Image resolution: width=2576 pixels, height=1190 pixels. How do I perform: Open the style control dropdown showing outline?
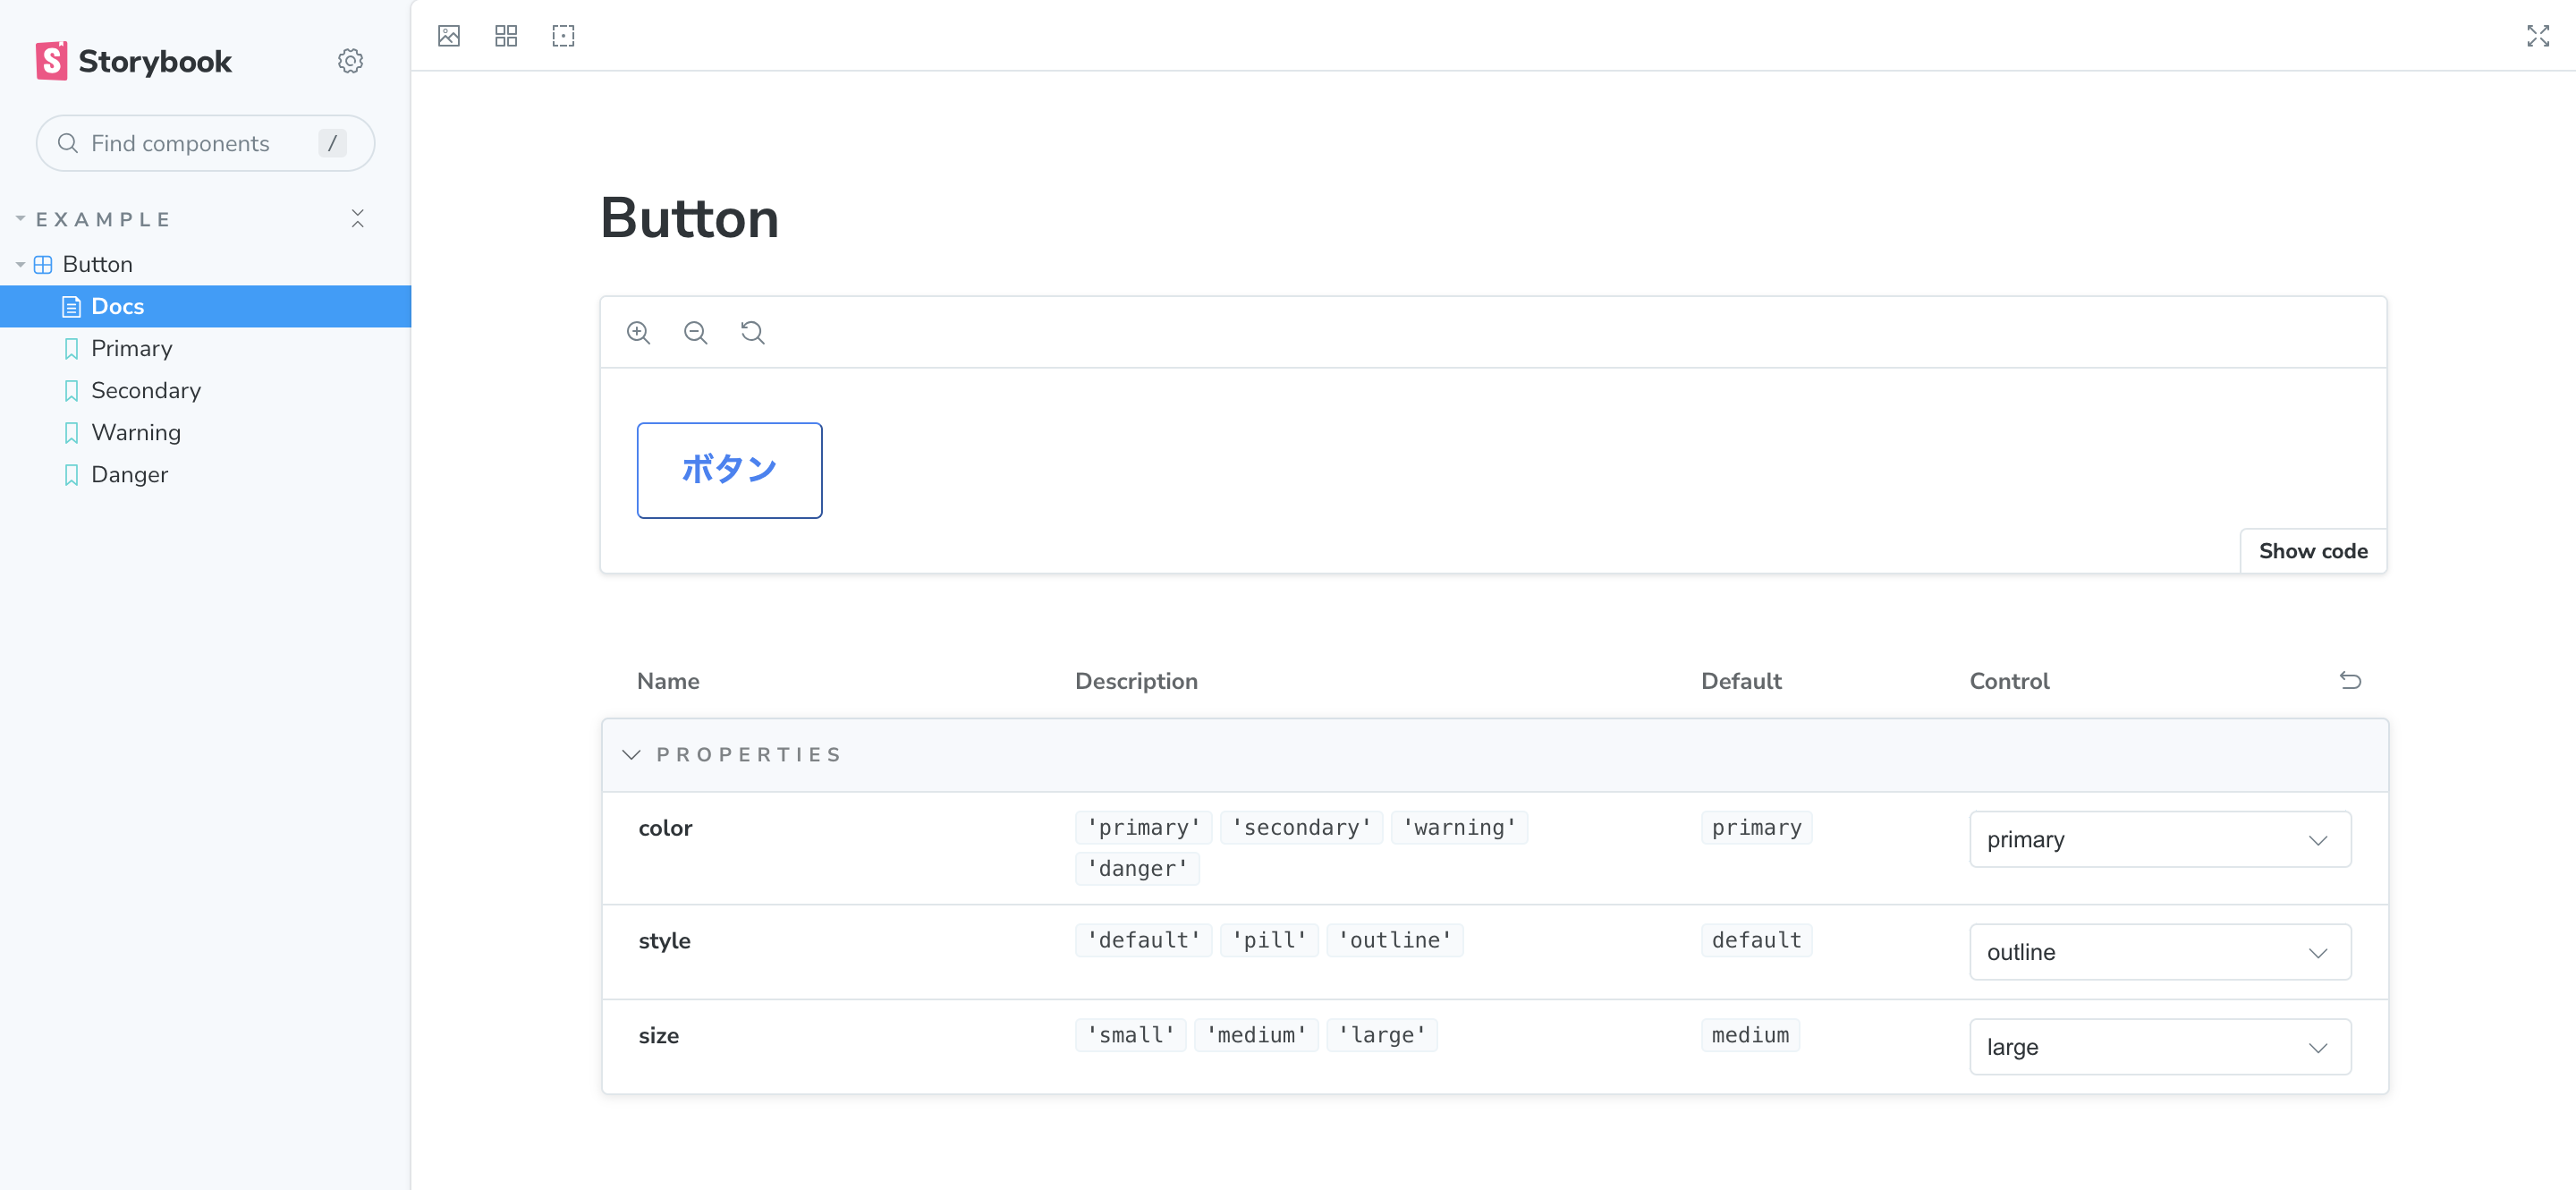[2159, 952]
